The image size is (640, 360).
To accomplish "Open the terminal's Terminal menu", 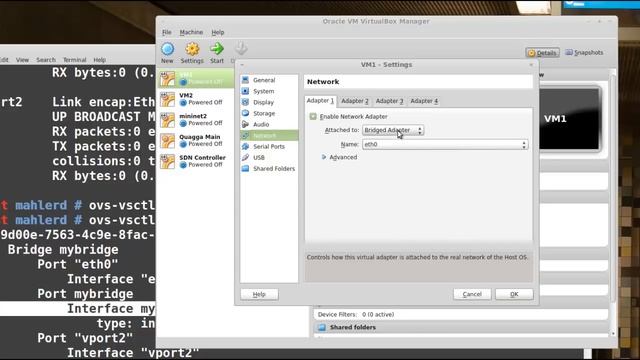I will coord(74,60).
